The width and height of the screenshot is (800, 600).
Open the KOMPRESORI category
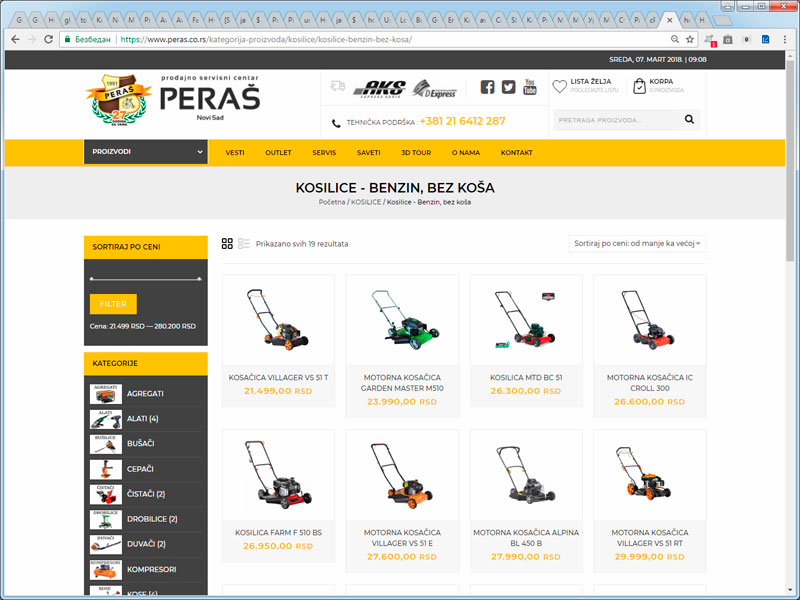click(x=152, y=569)
